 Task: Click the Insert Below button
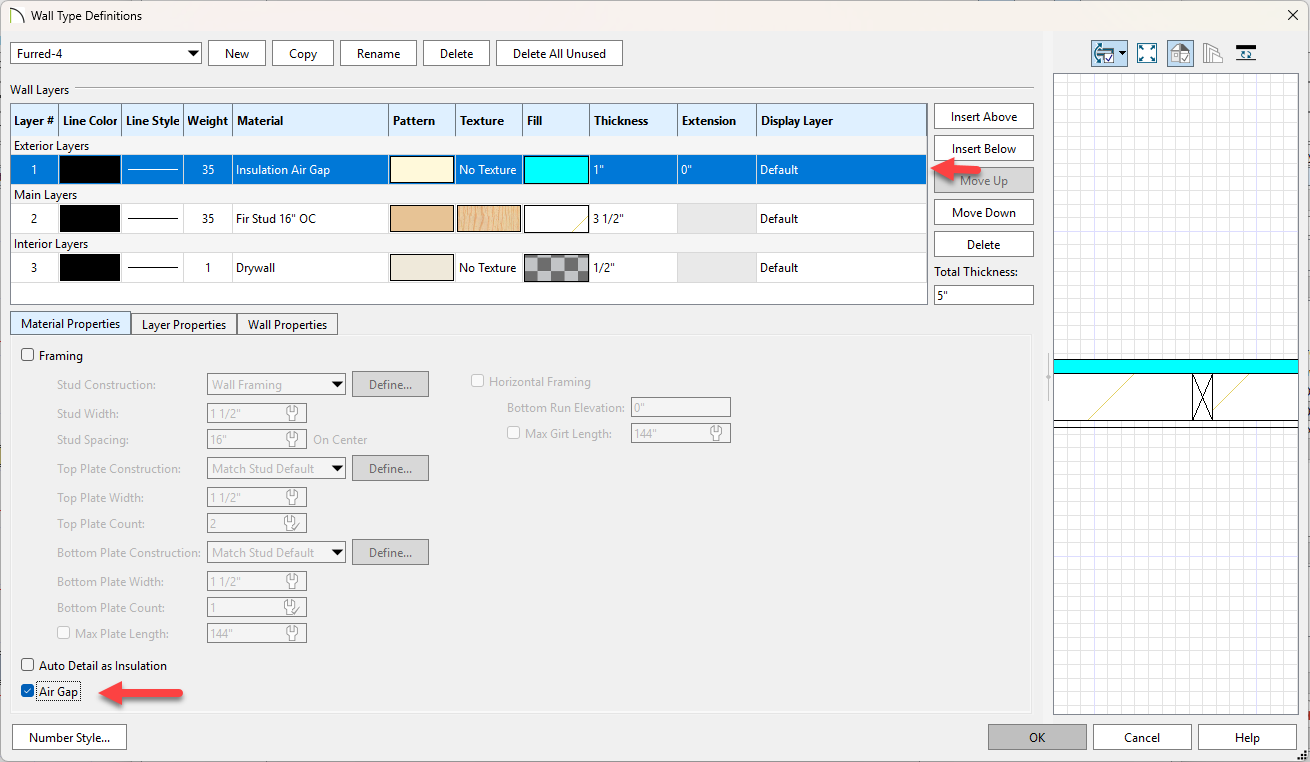[x=984, y=148]
